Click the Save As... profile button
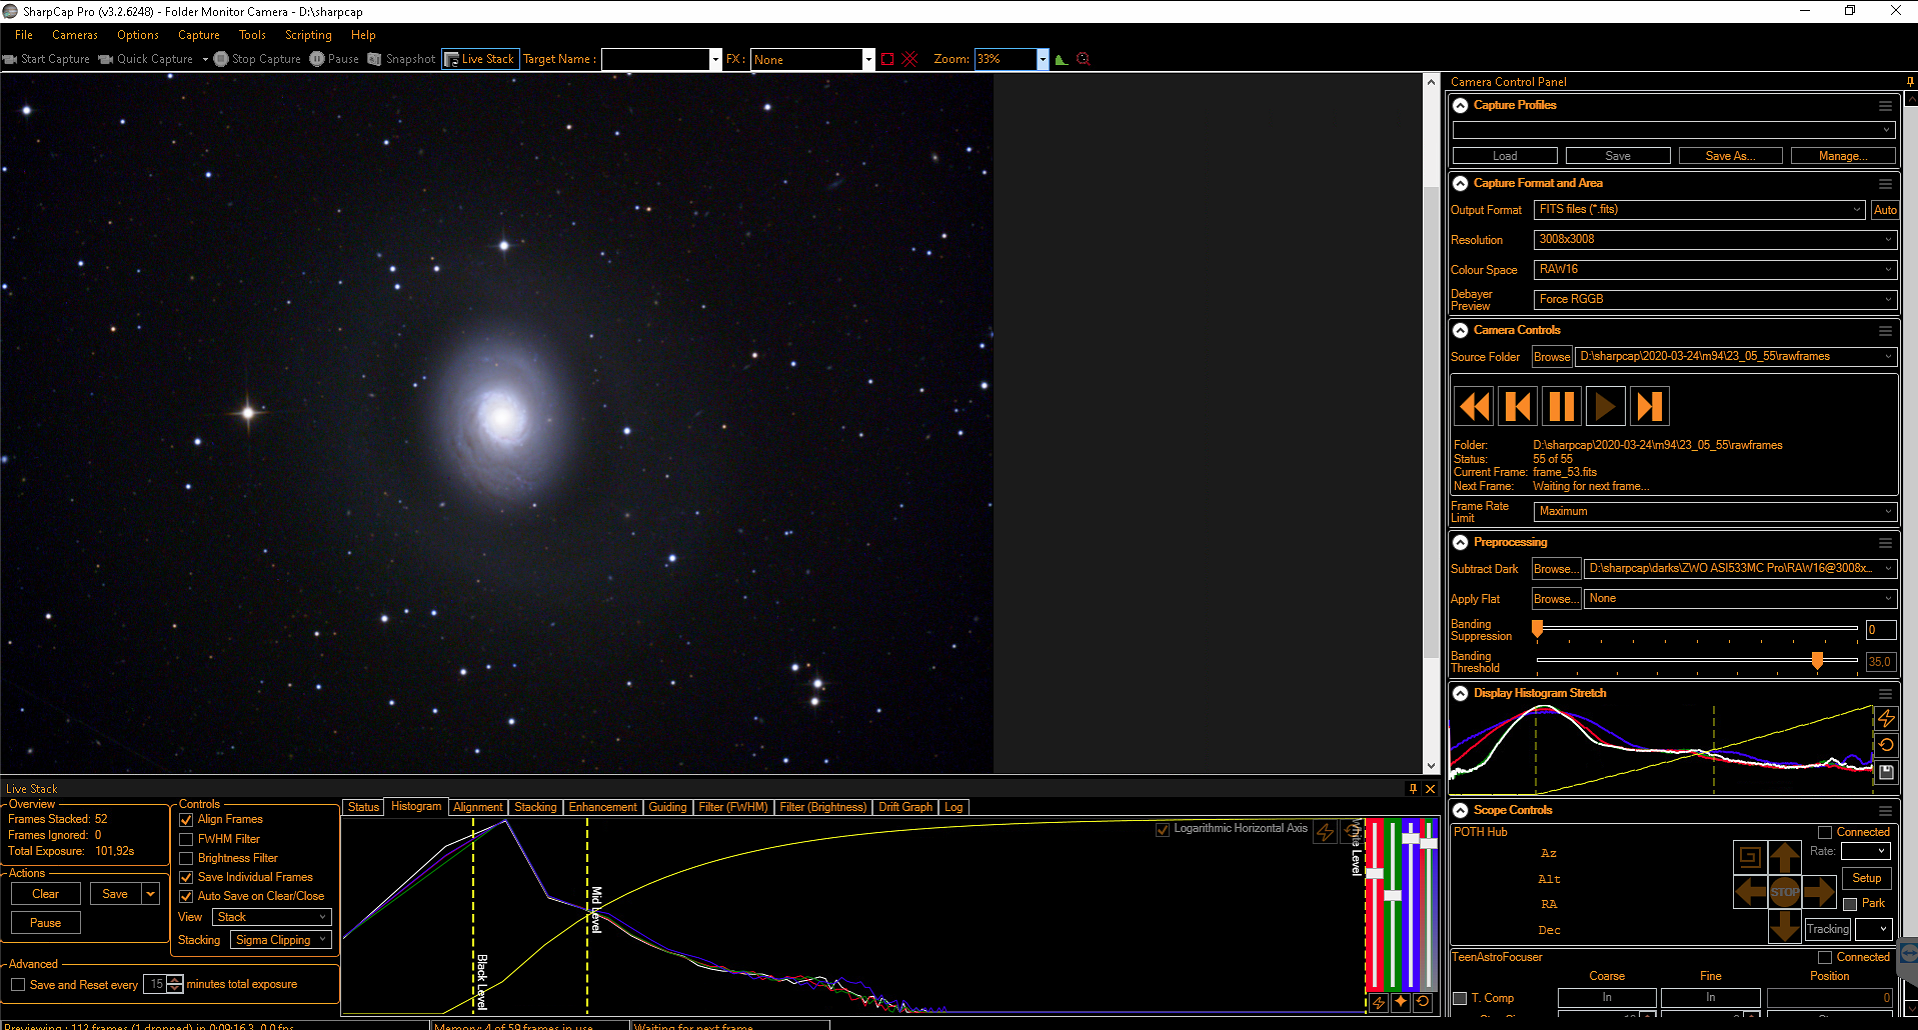 [x=1730, y=156]
